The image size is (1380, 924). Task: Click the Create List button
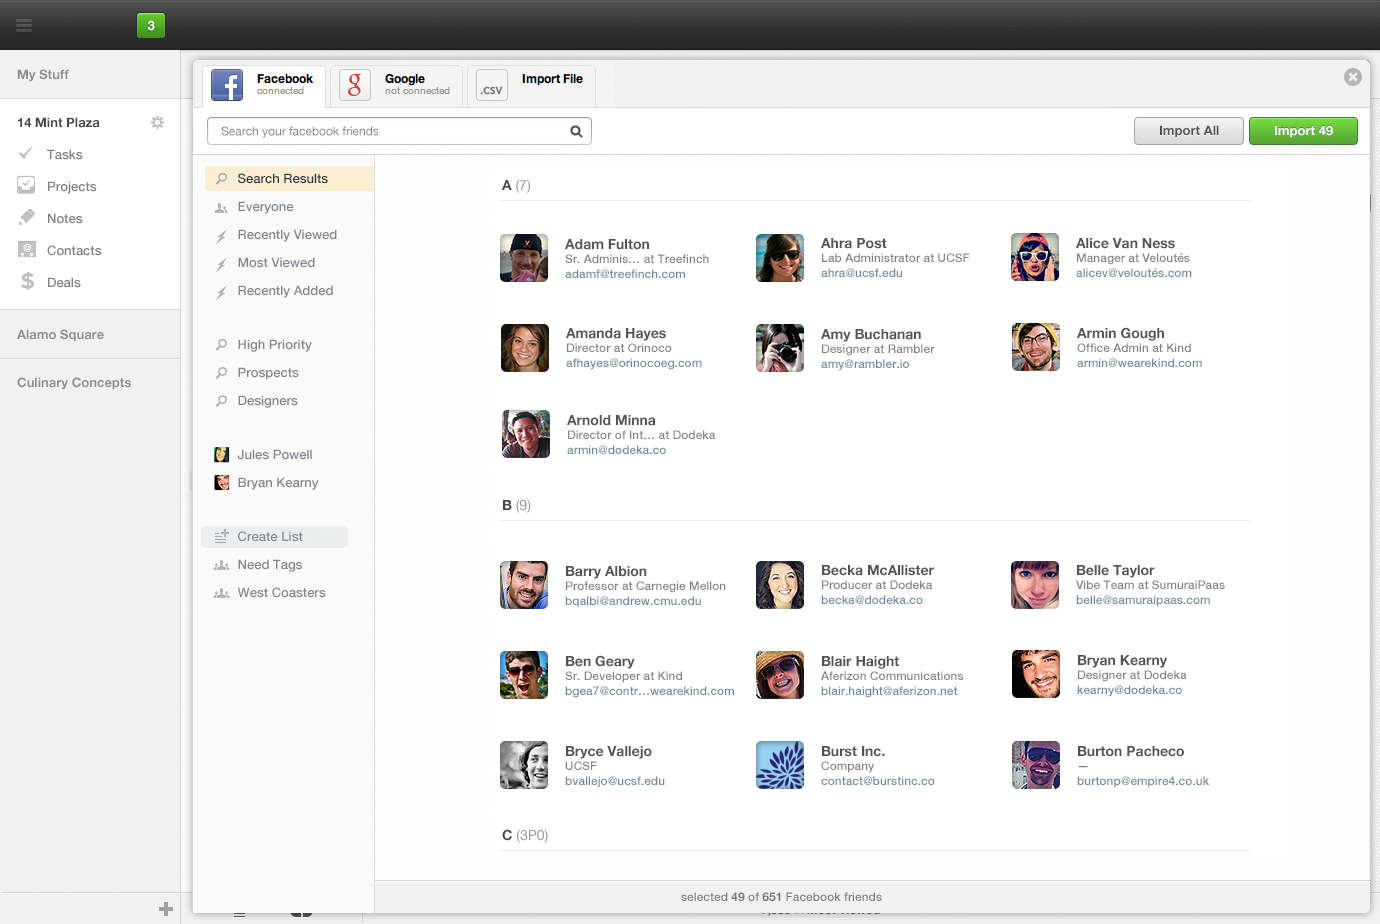(x=274, y=537)
